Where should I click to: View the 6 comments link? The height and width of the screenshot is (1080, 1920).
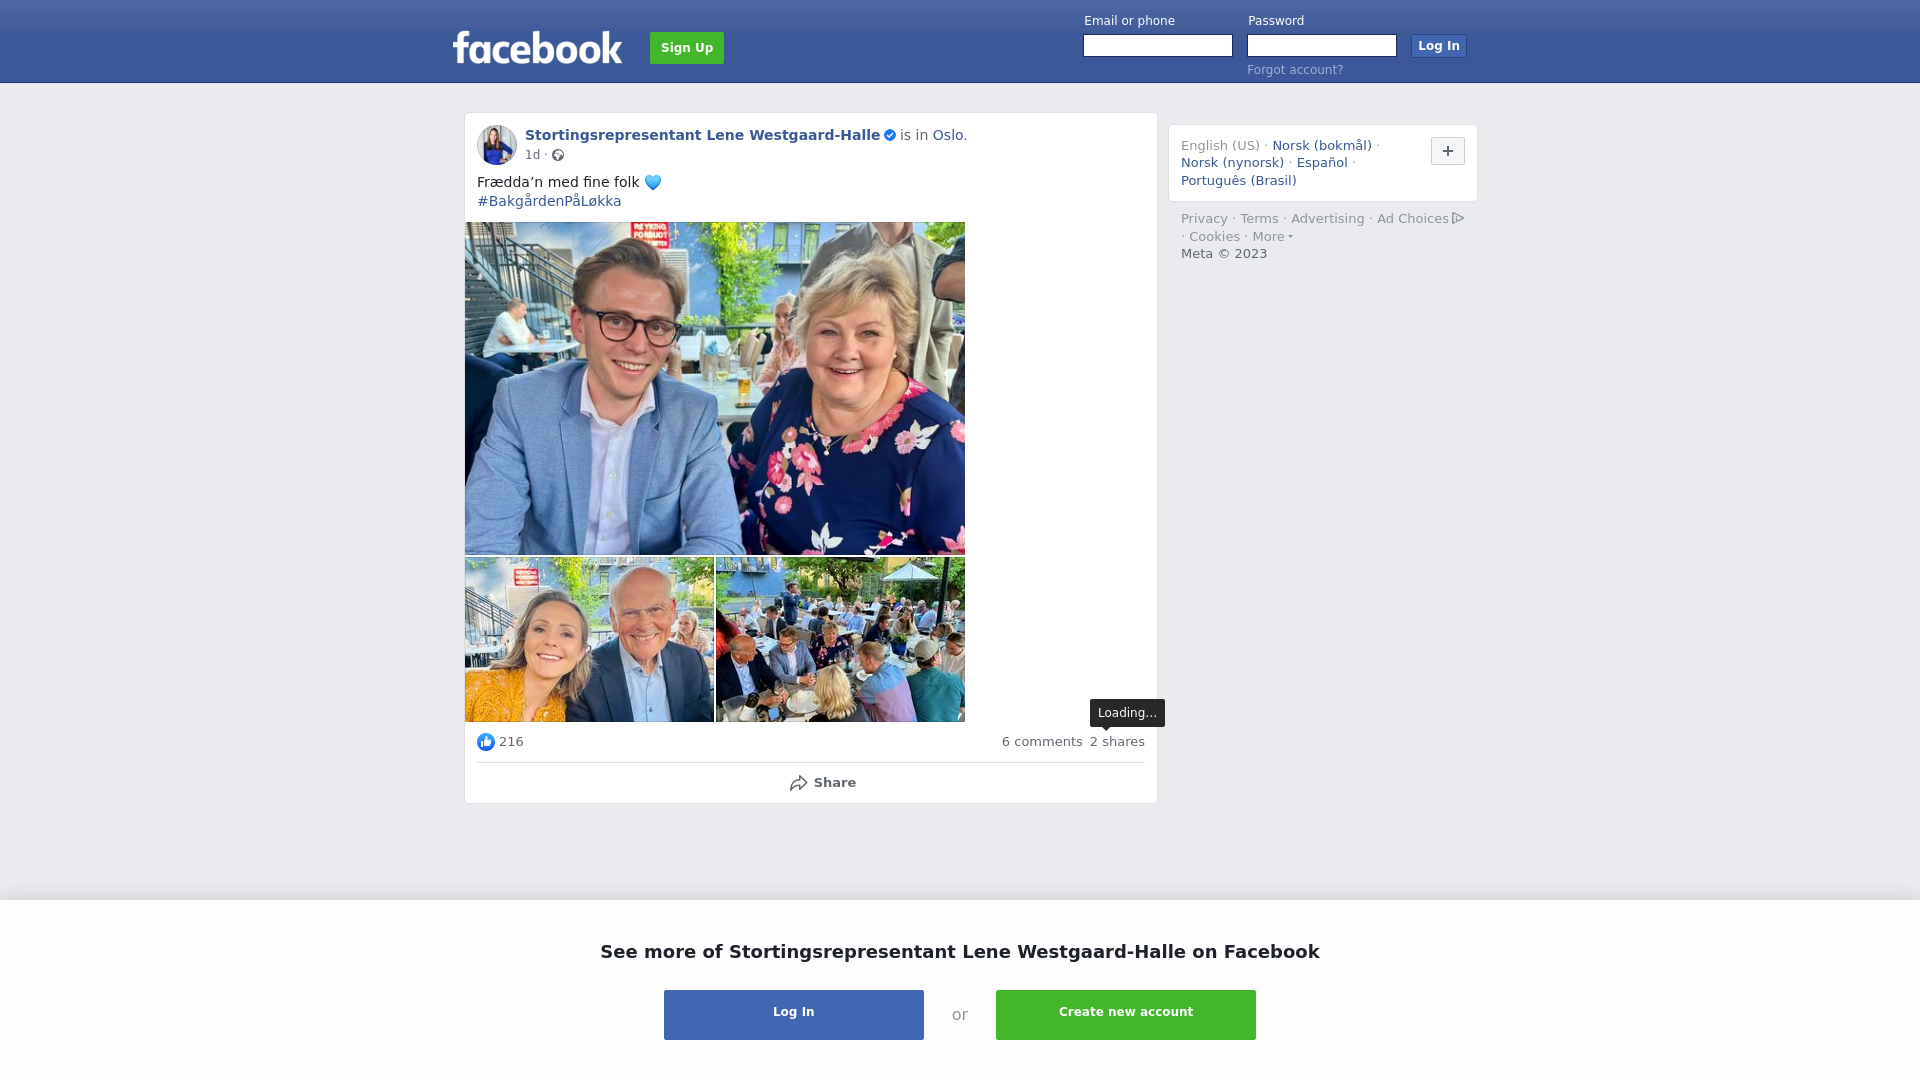click(1042, 742)
